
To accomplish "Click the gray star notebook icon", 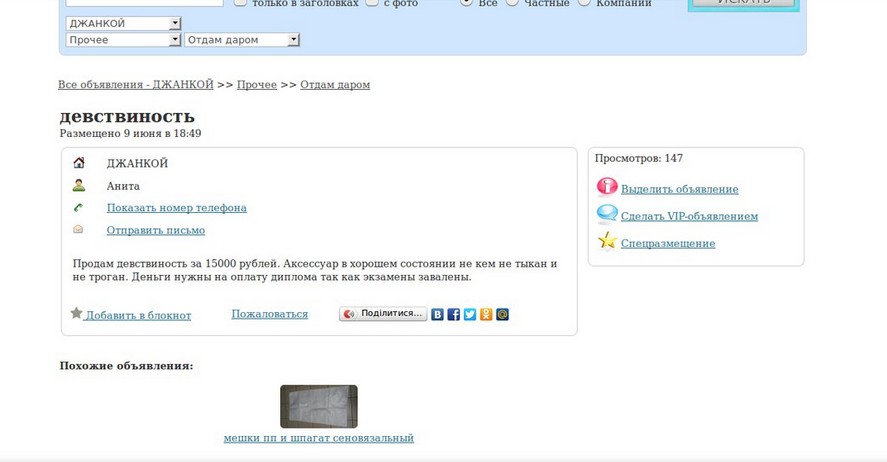I will tap(76, 313).
